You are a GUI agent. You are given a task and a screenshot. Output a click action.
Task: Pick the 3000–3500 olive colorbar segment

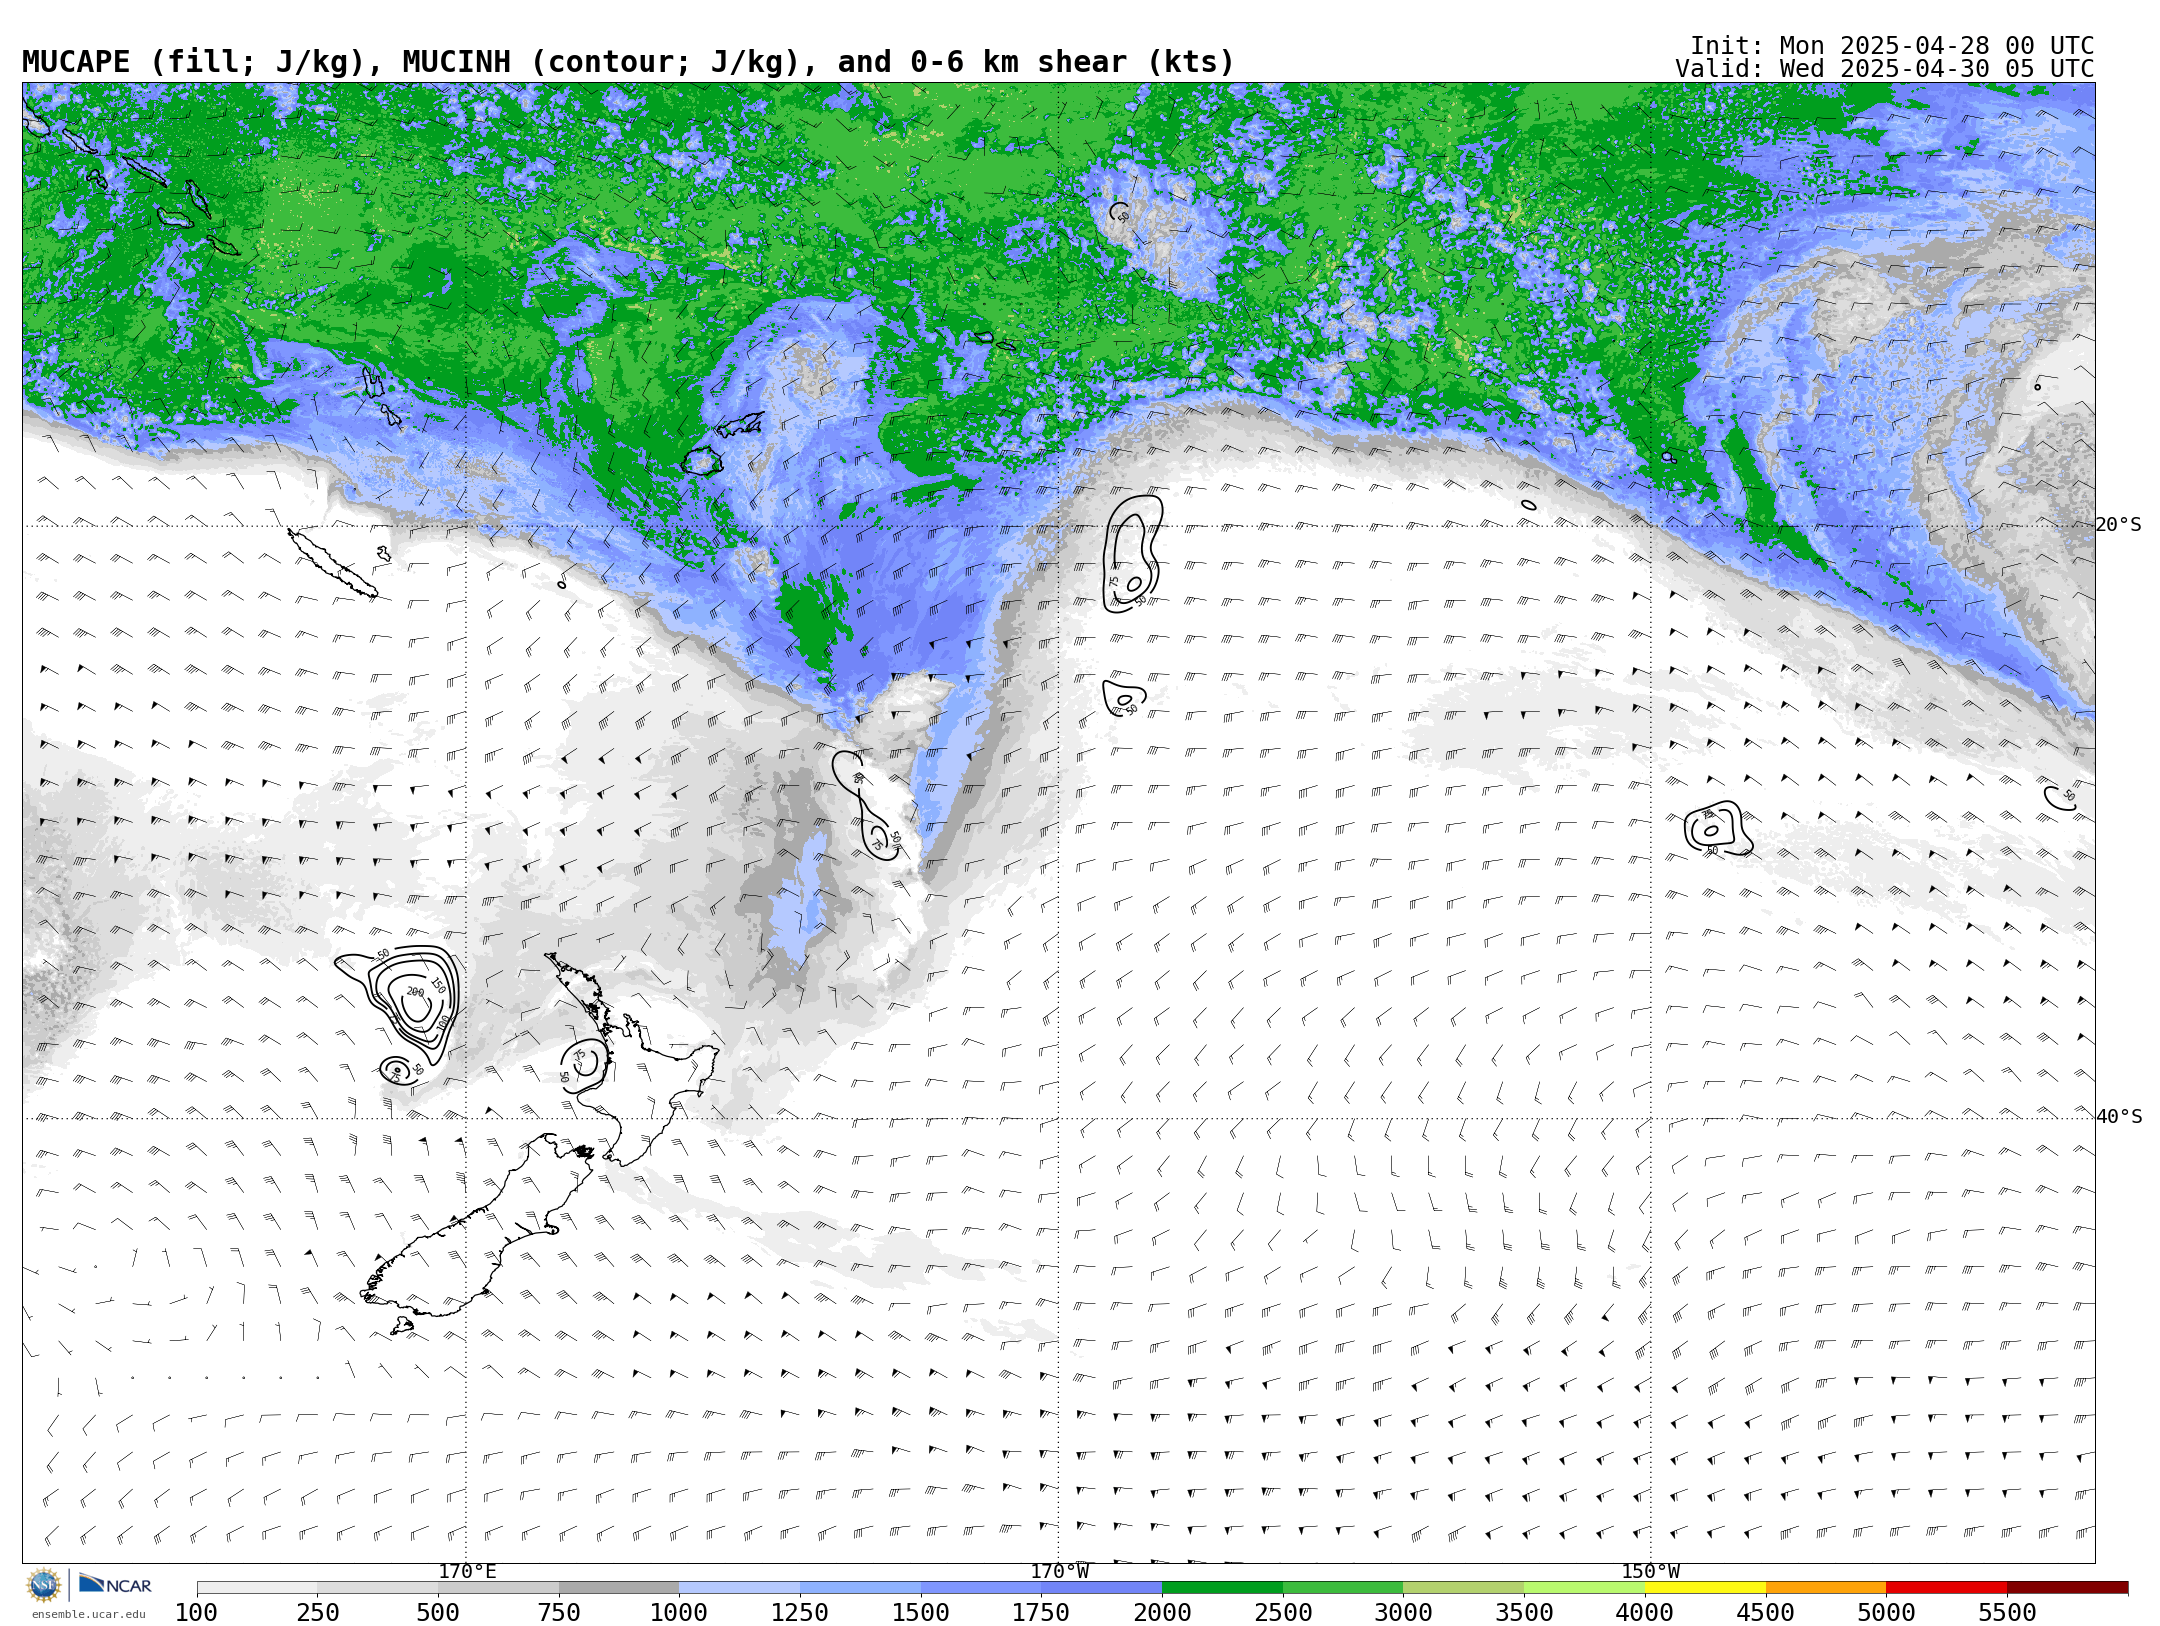pos(1464,1588)
